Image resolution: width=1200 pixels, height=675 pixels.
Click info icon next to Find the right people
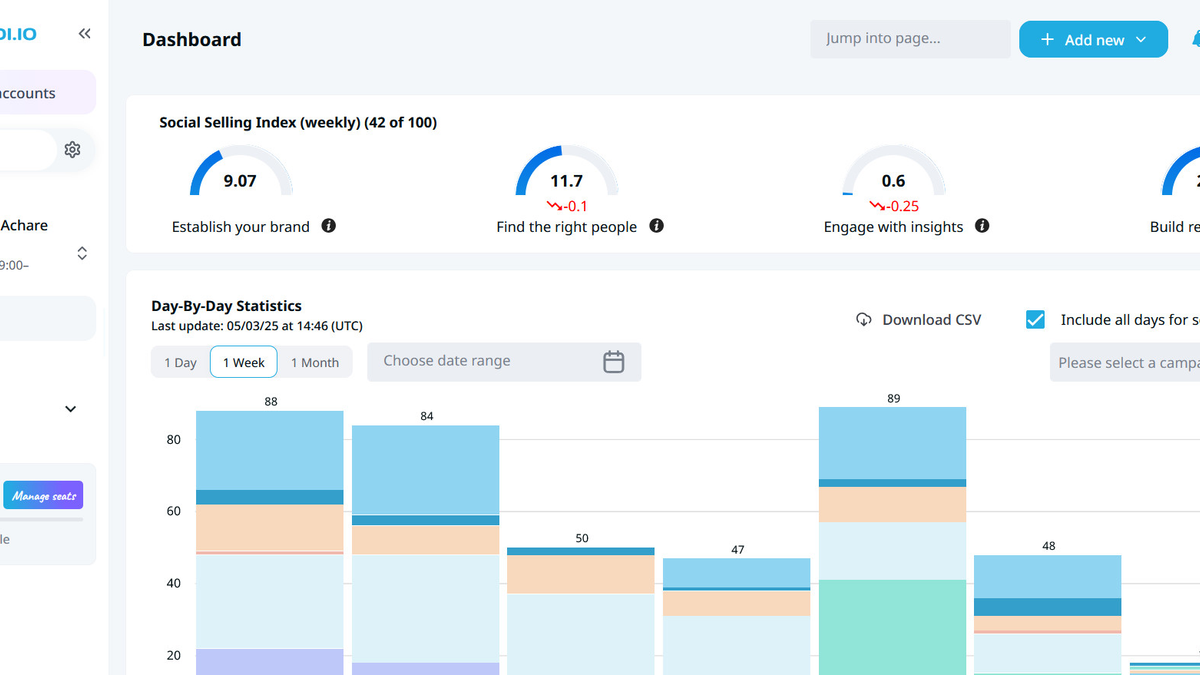coord(656,226)
